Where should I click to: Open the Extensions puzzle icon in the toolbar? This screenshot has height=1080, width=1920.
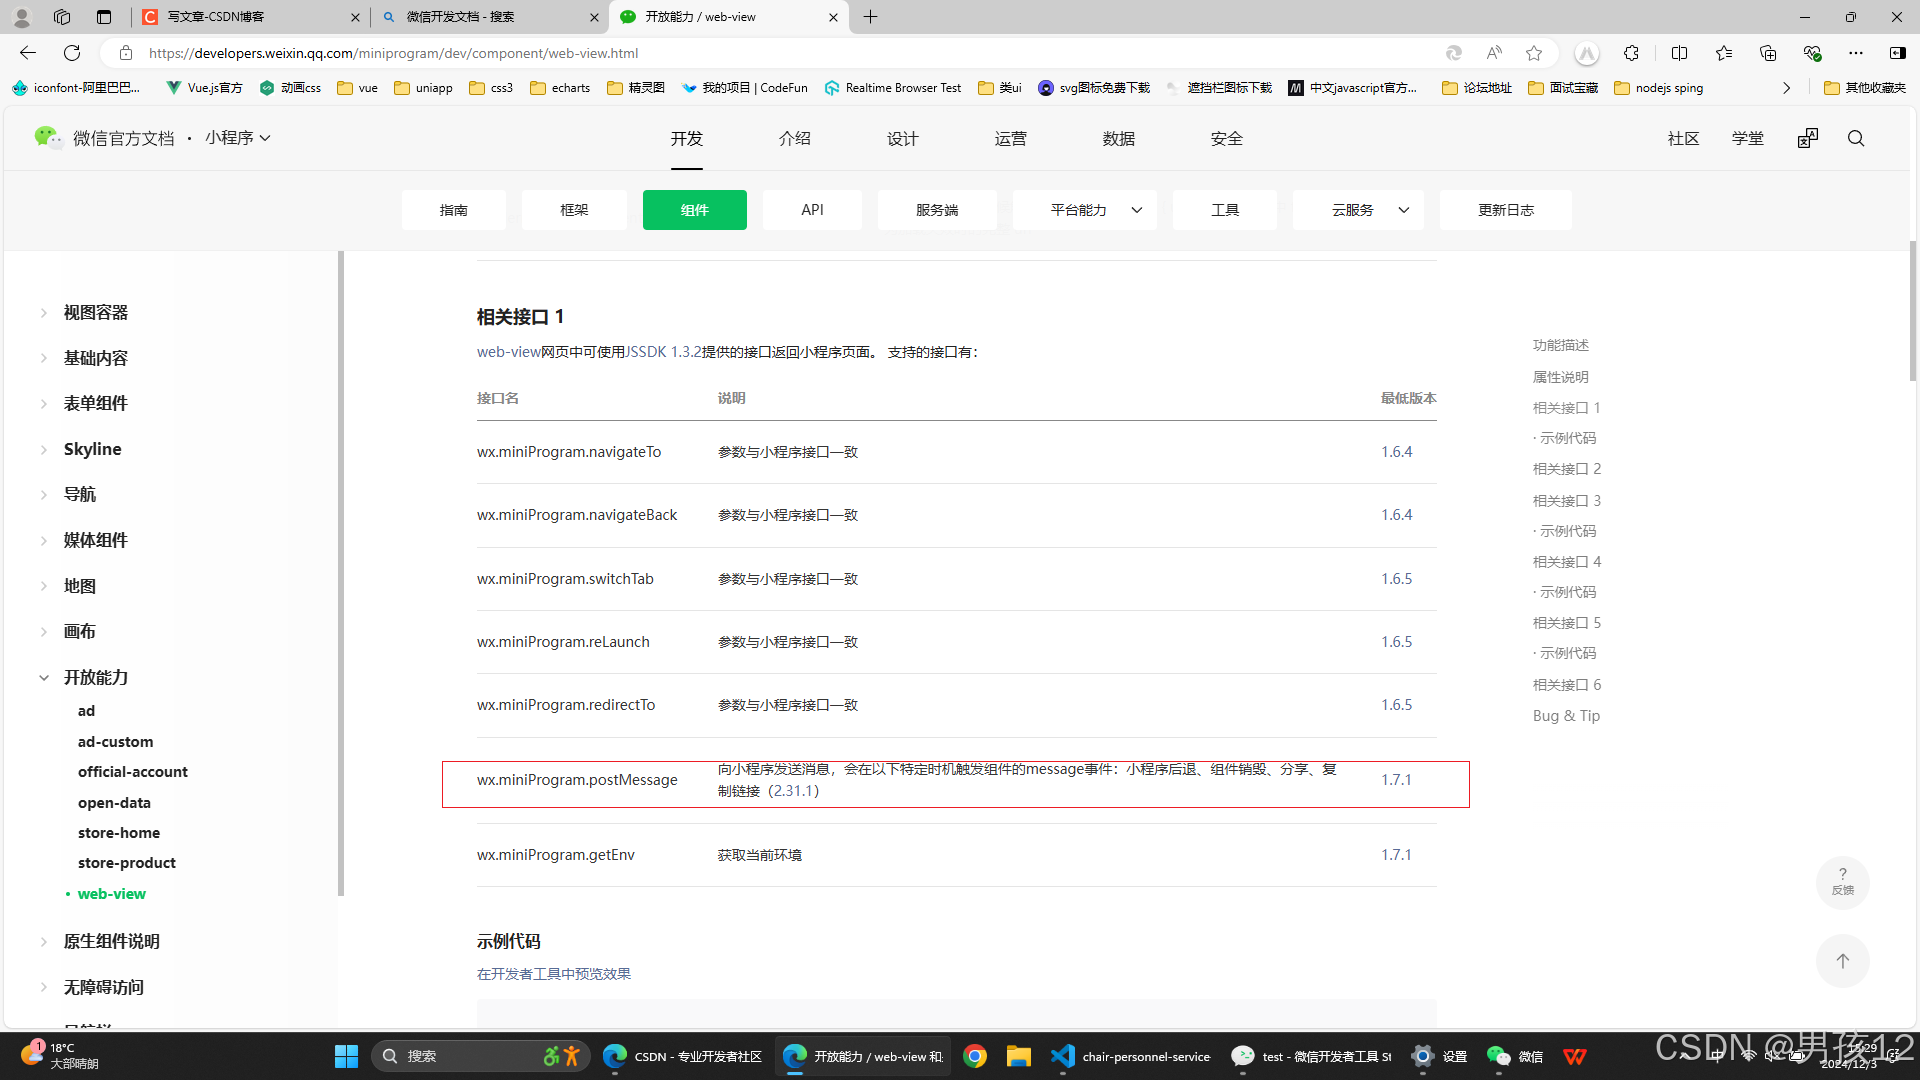click(1632, 53)
